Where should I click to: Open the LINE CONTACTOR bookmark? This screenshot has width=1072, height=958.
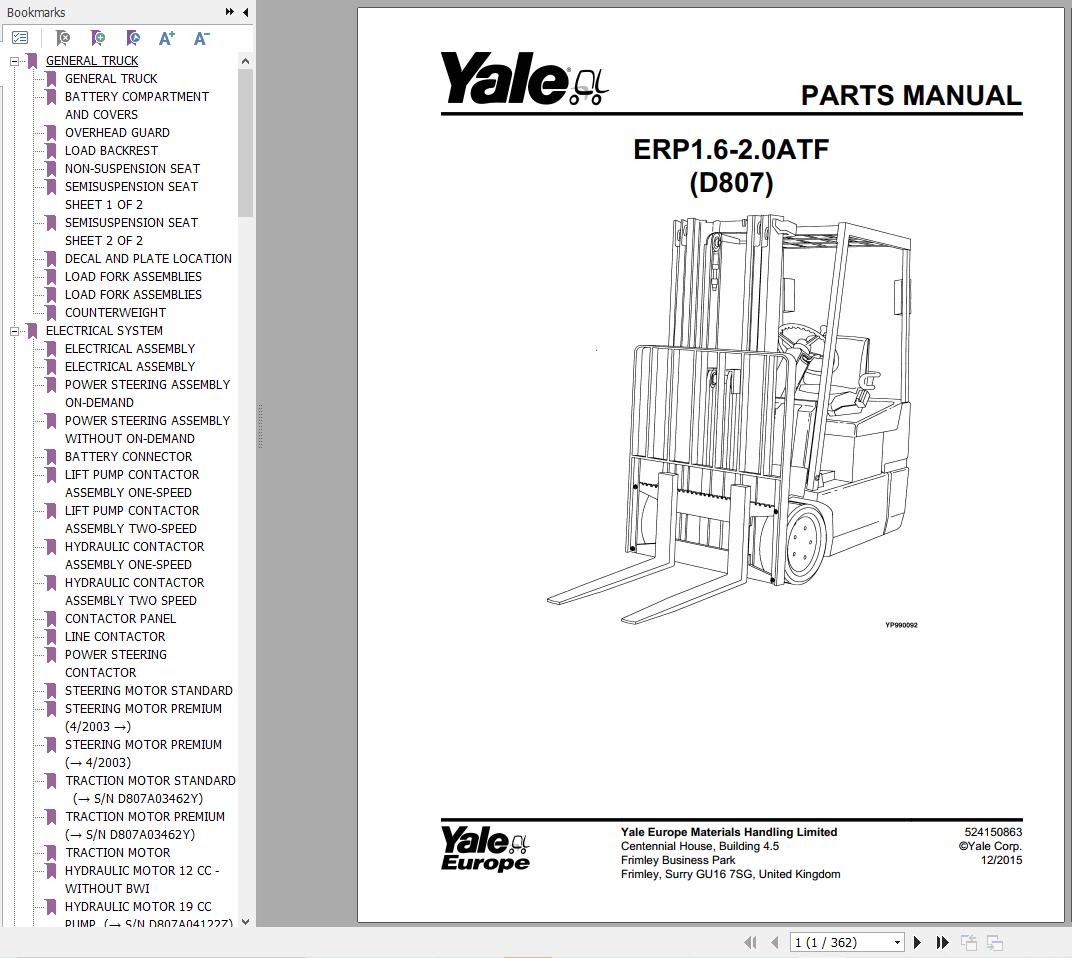click(x=115, y=637)
